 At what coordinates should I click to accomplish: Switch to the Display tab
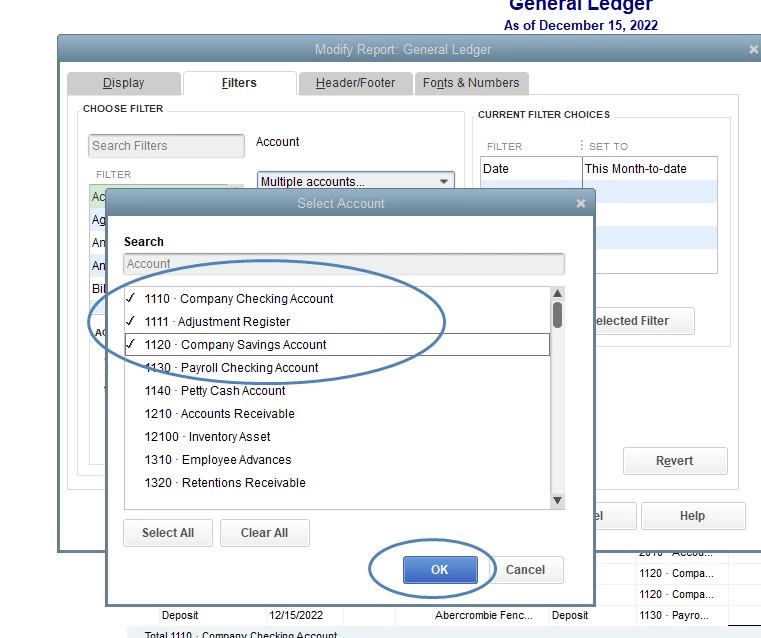point(124,83)
